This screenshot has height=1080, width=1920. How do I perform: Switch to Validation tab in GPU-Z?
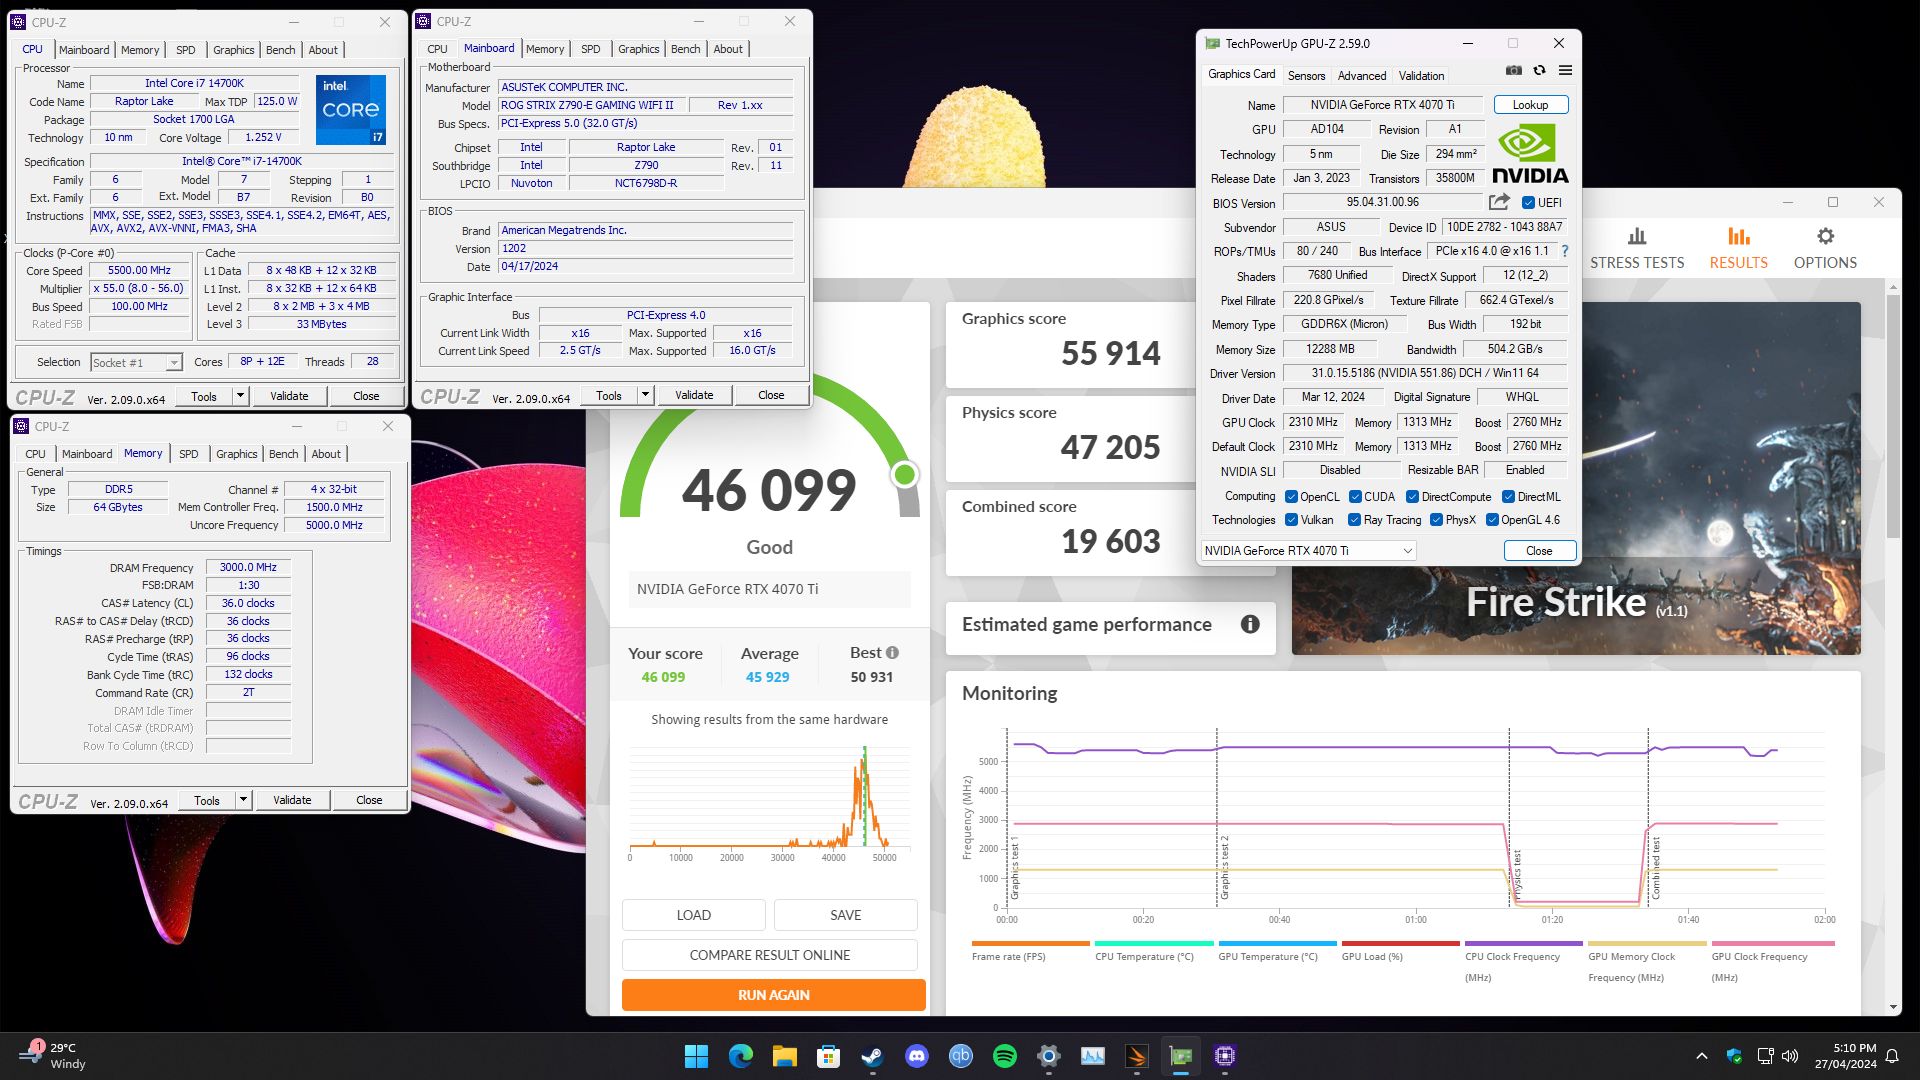tap(1421, 76)
